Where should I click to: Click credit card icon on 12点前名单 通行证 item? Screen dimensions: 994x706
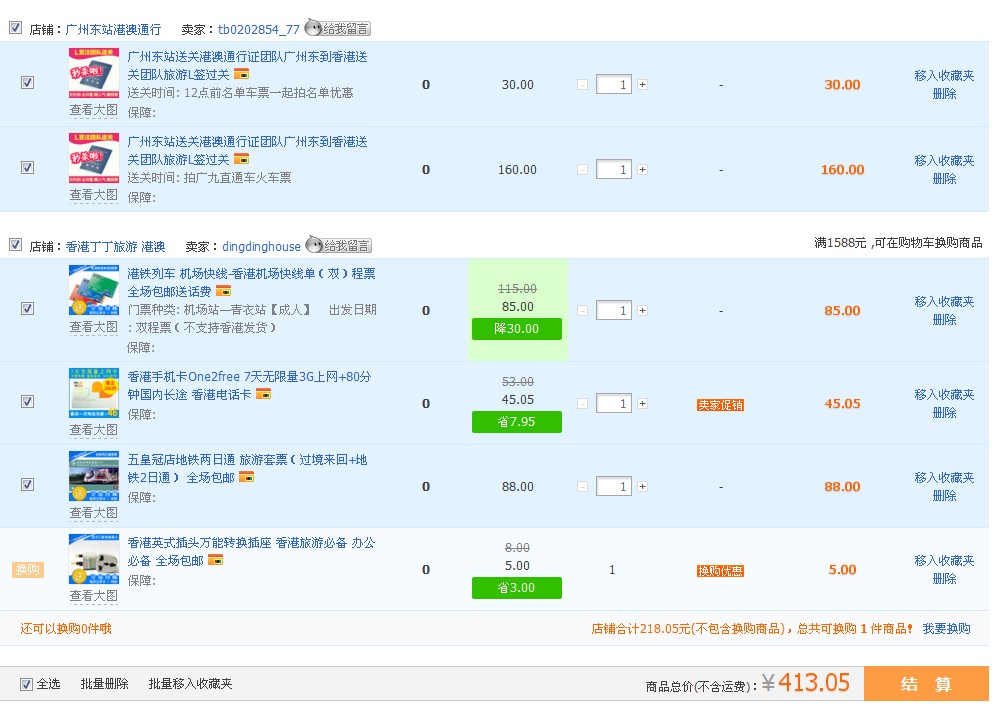point(241,74)
